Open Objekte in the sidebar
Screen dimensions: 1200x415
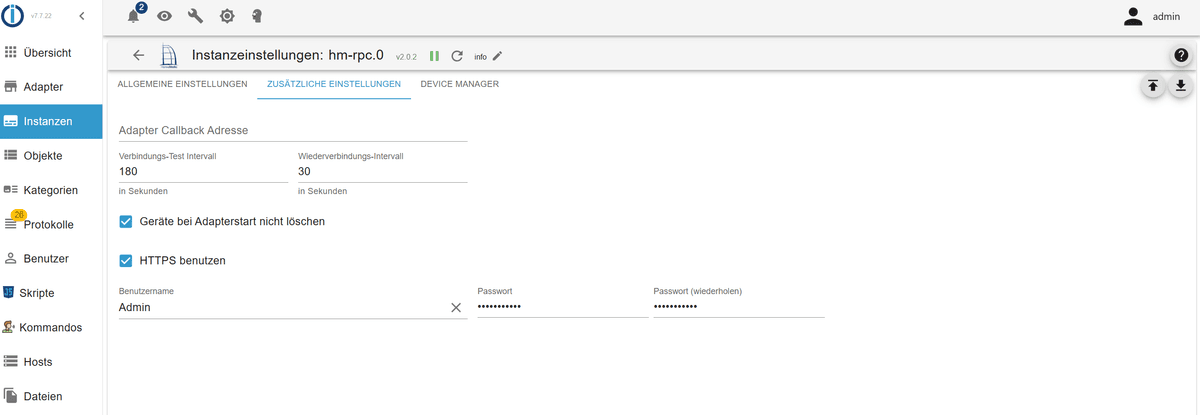tap(51, 155)
